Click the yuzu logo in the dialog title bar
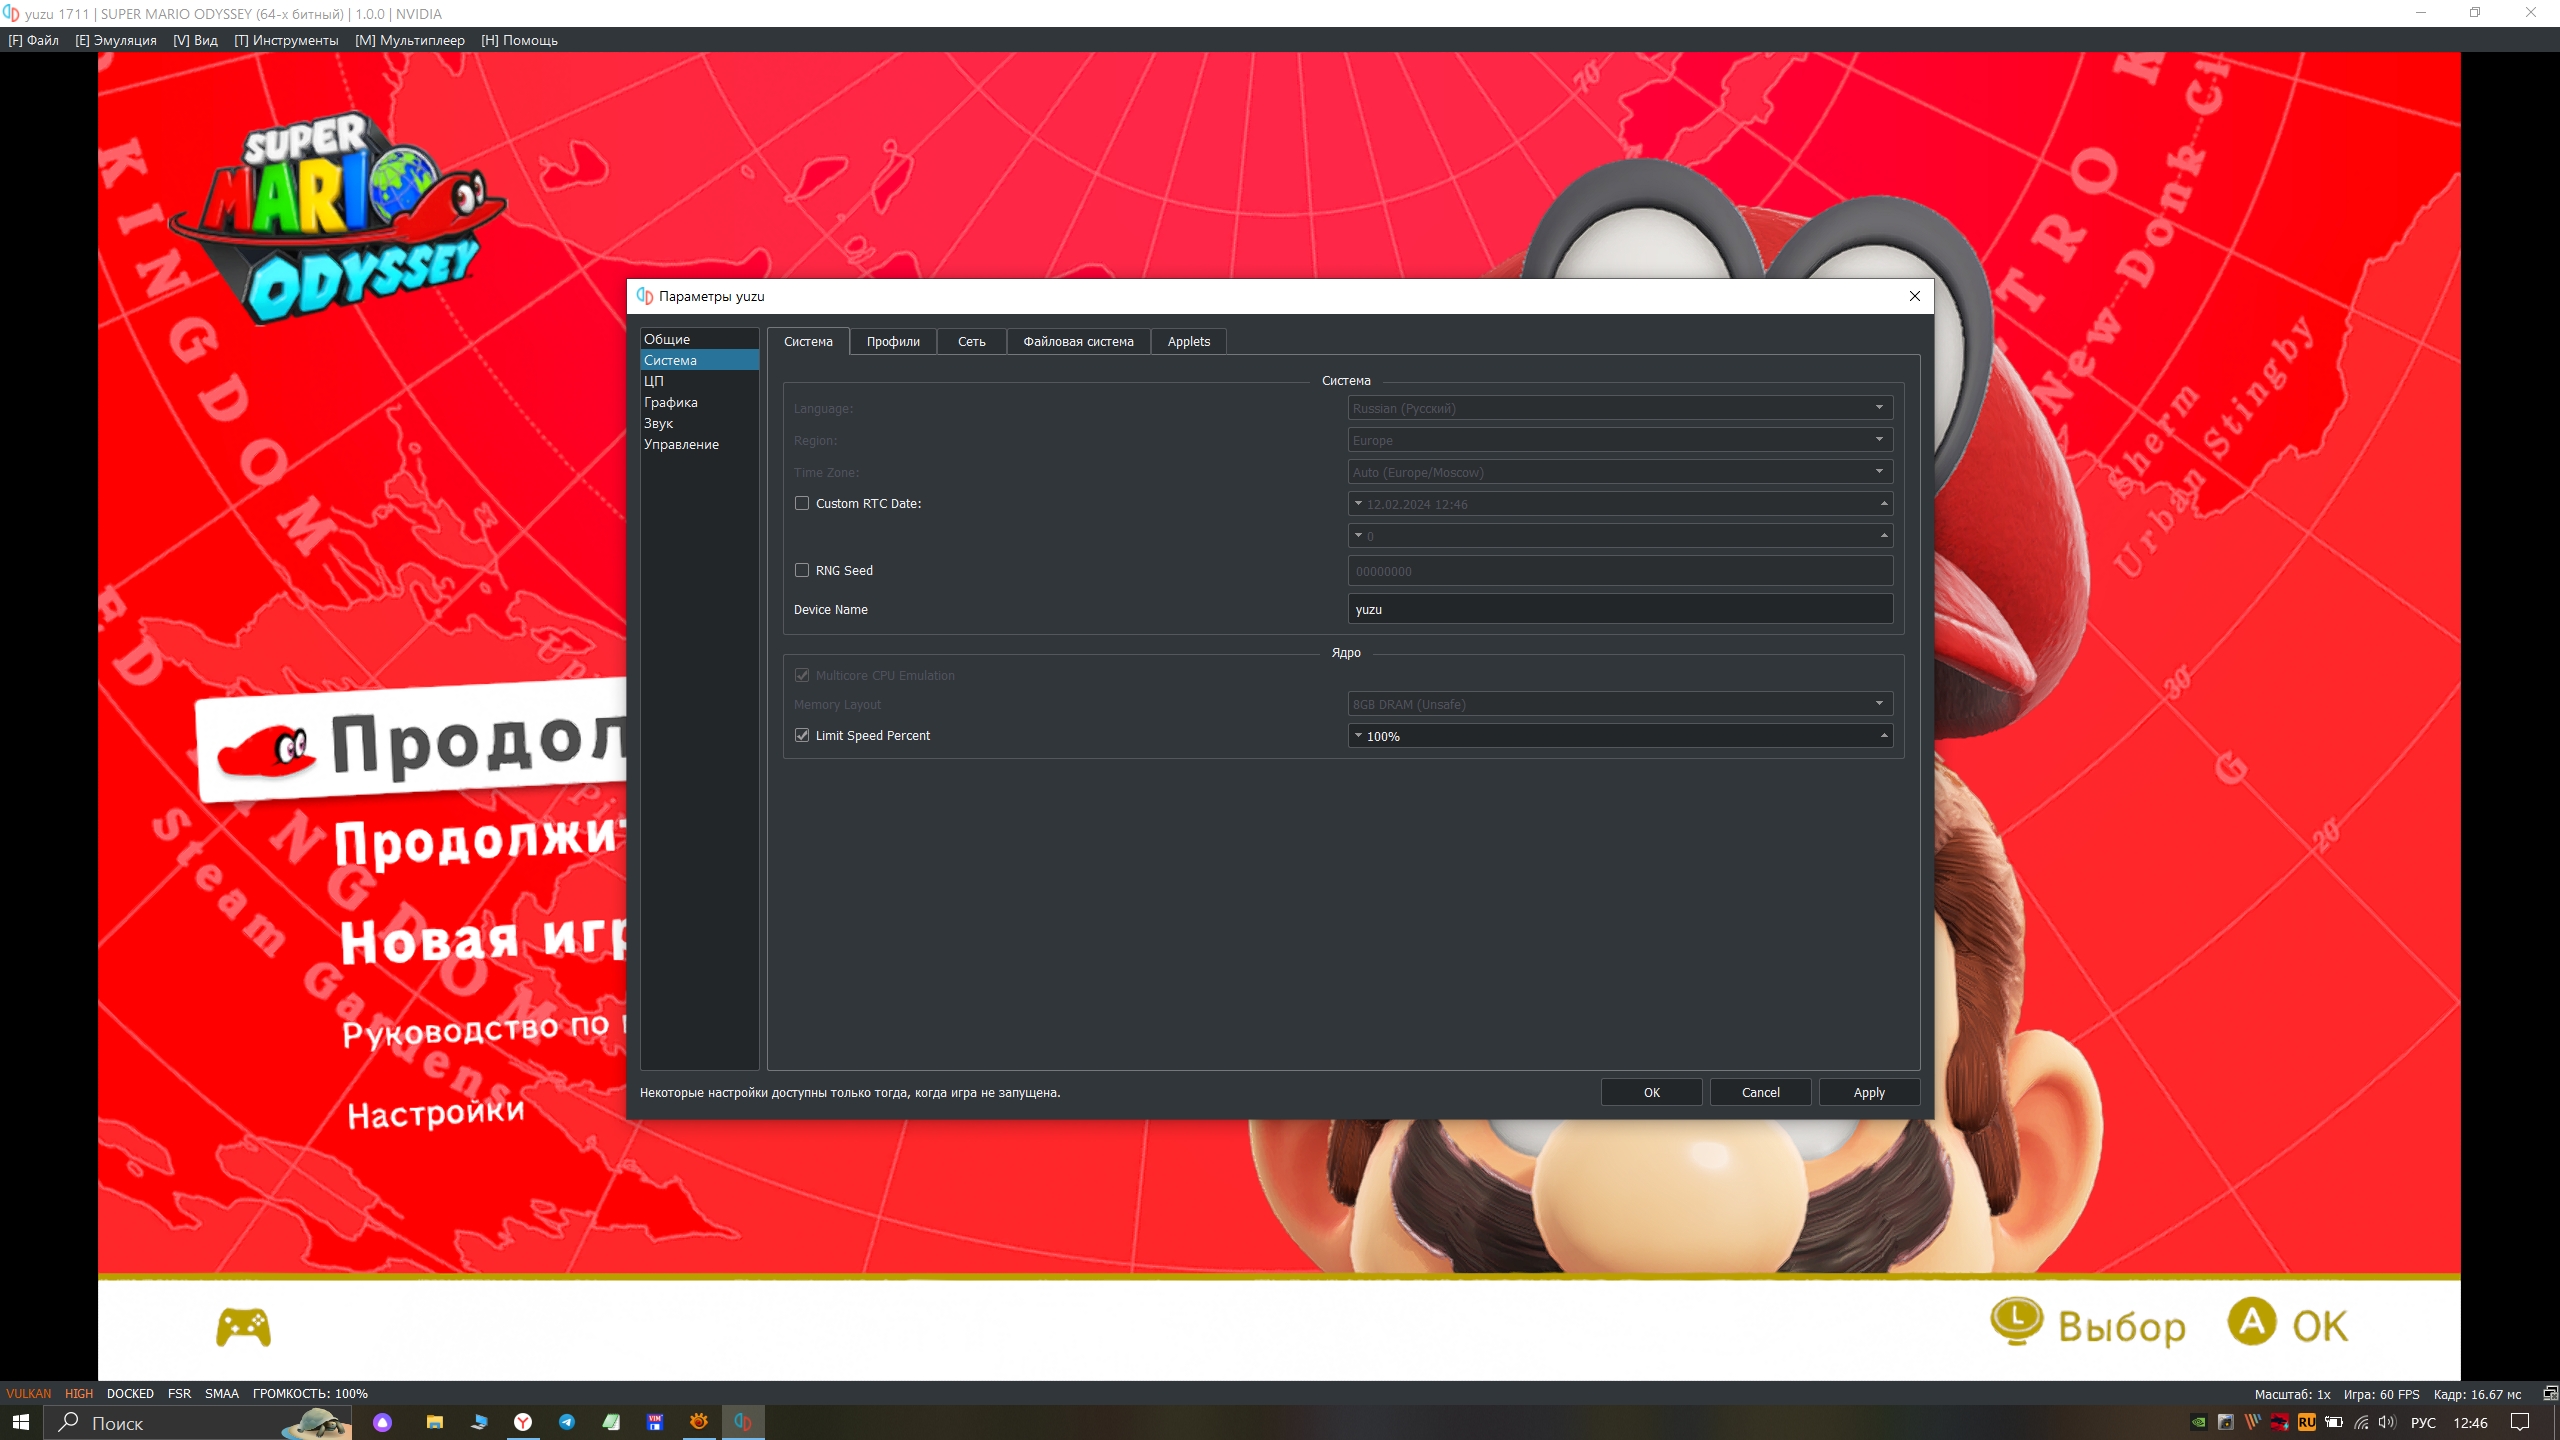The height and width of the screenshot is (1440, 2560). tap(645, 296)
